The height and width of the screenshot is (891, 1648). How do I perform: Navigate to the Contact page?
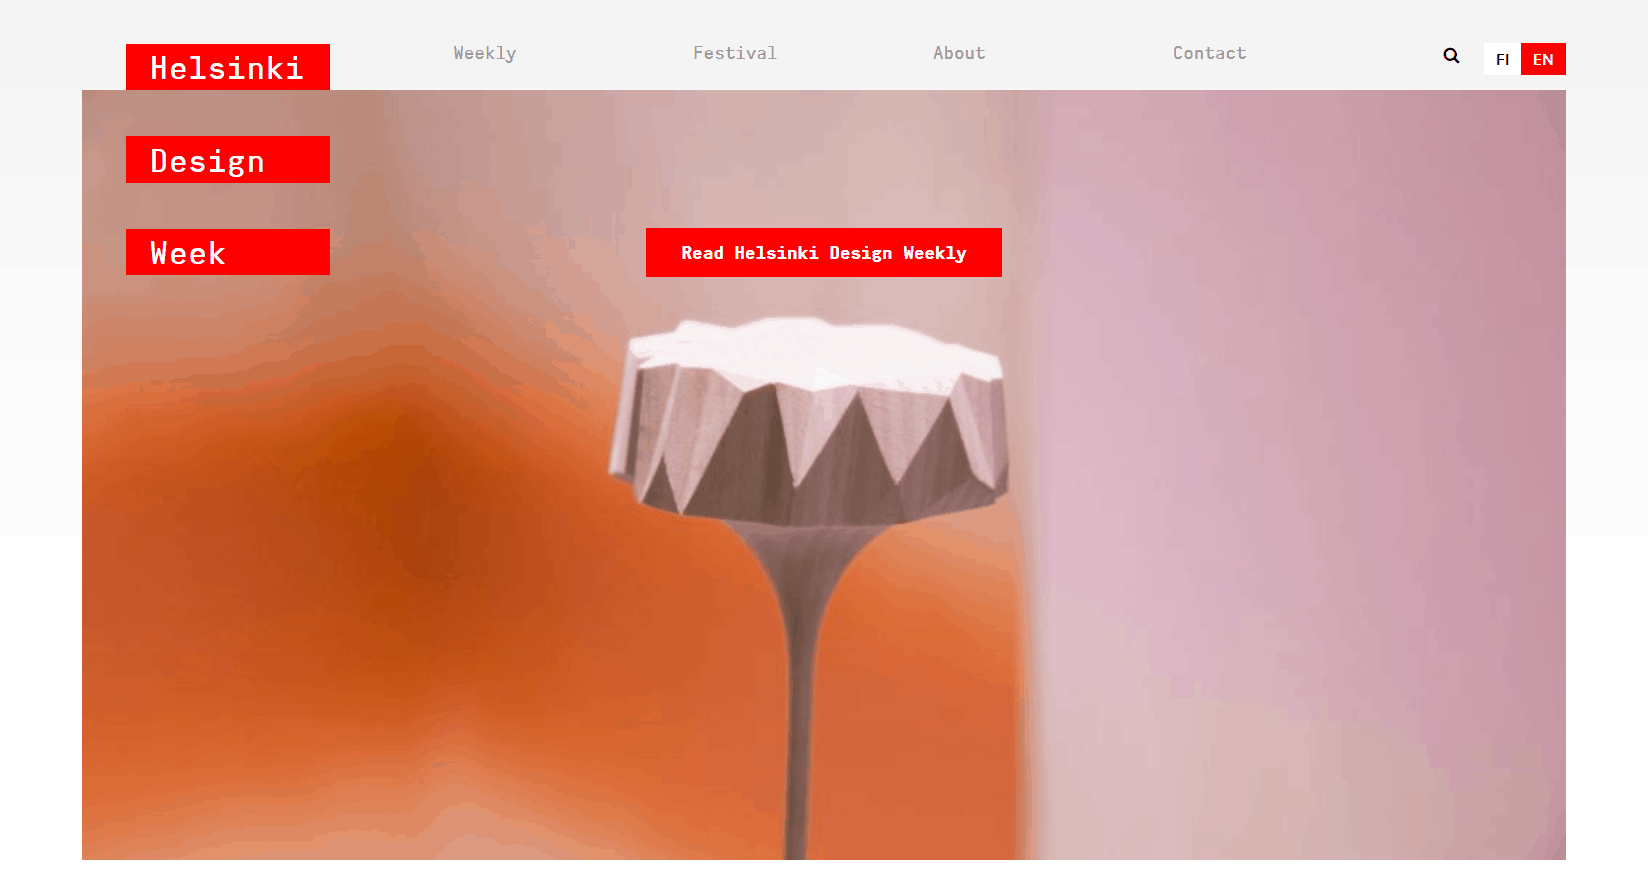click(1209, 53)
